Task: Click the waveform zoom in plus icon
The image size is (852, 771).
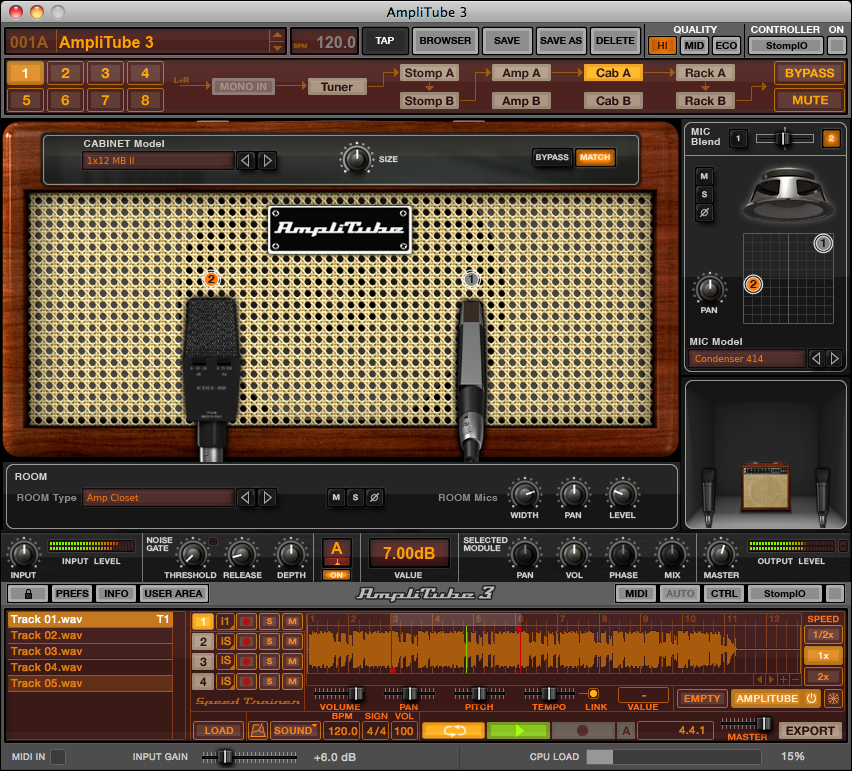Action: click(x=783, y=679)
